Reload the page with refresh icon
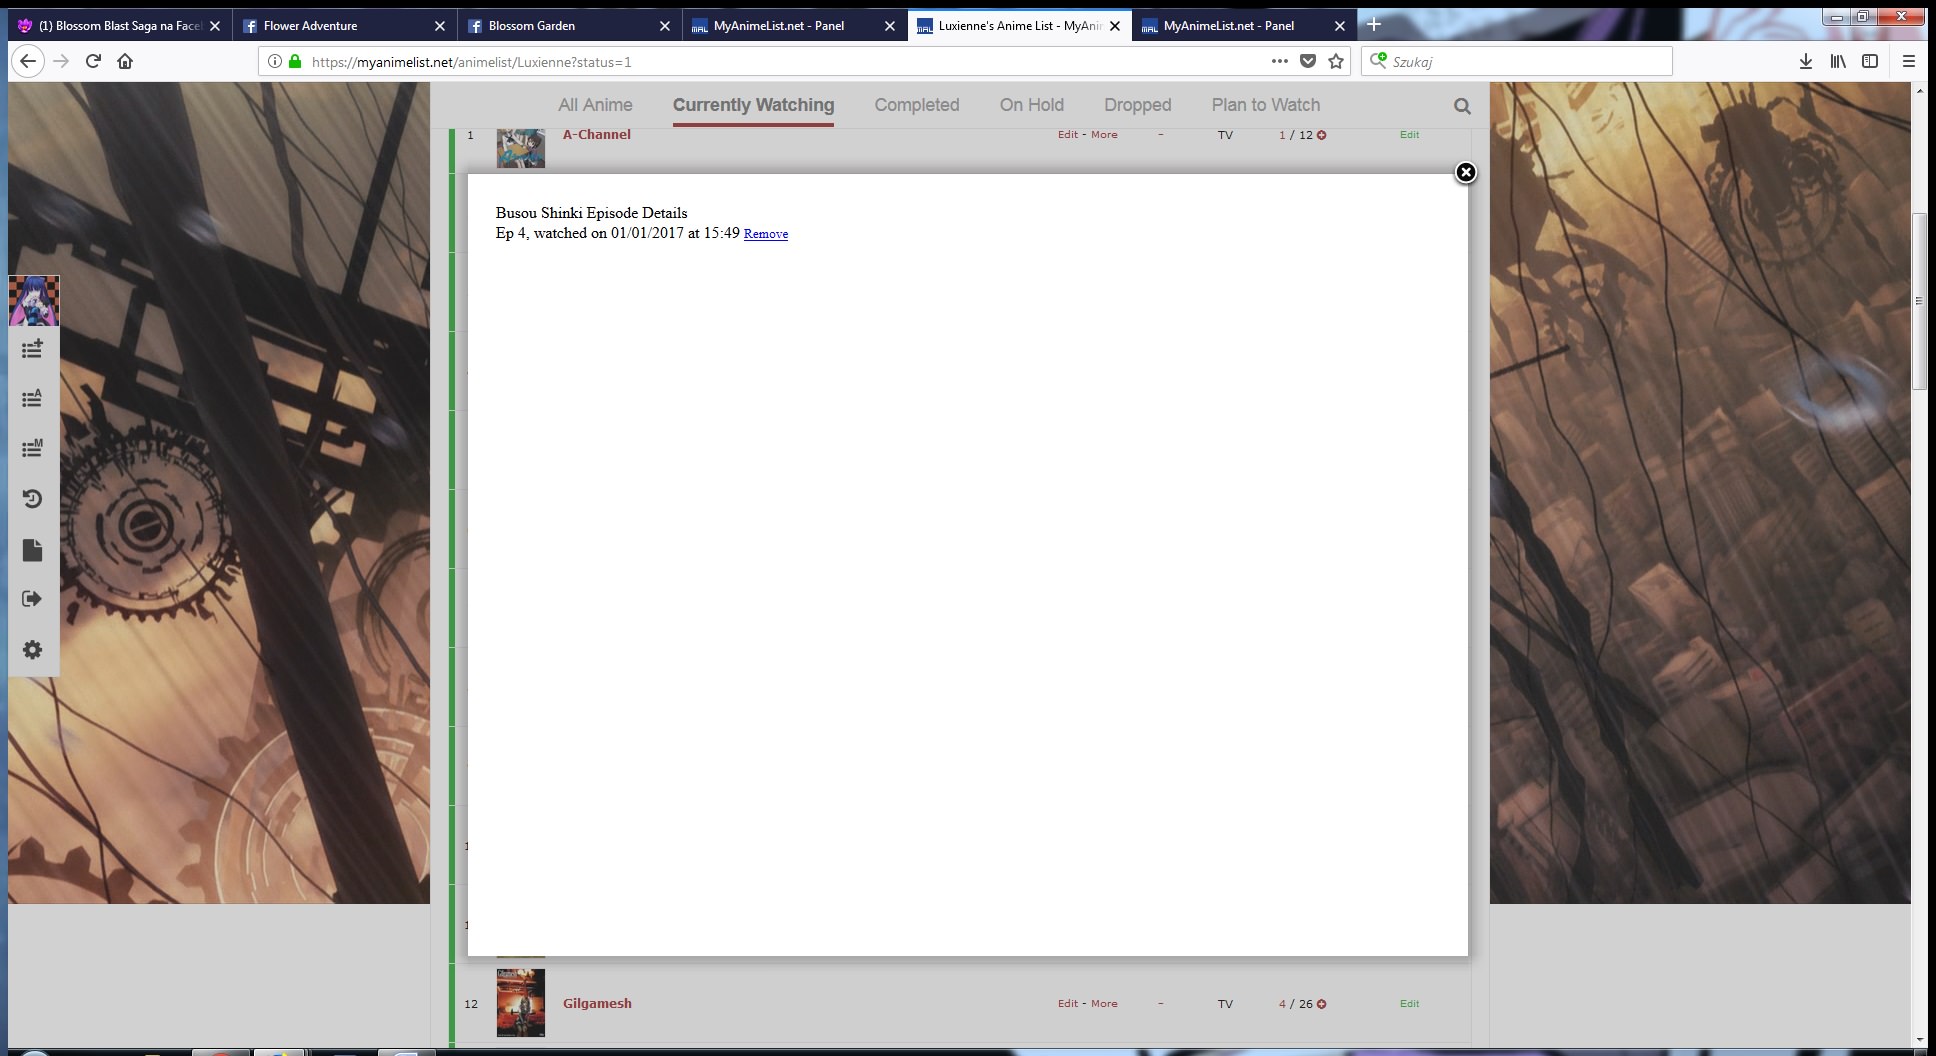The width and height of the screenshot is (1936, 1056). tap(93, 61)
